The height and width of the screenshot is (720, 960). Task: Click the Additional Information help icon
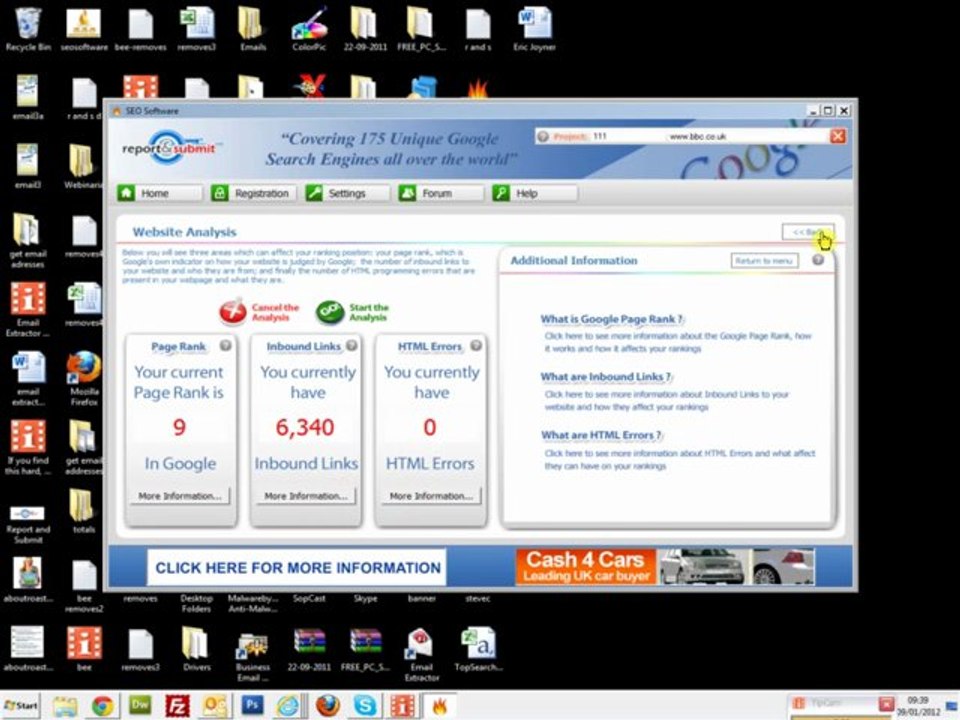818,260
